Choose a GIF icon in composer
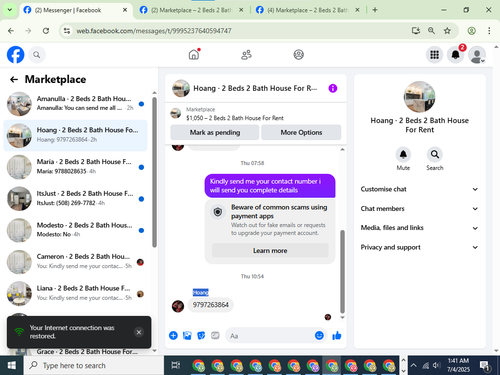 coord(215,335)
